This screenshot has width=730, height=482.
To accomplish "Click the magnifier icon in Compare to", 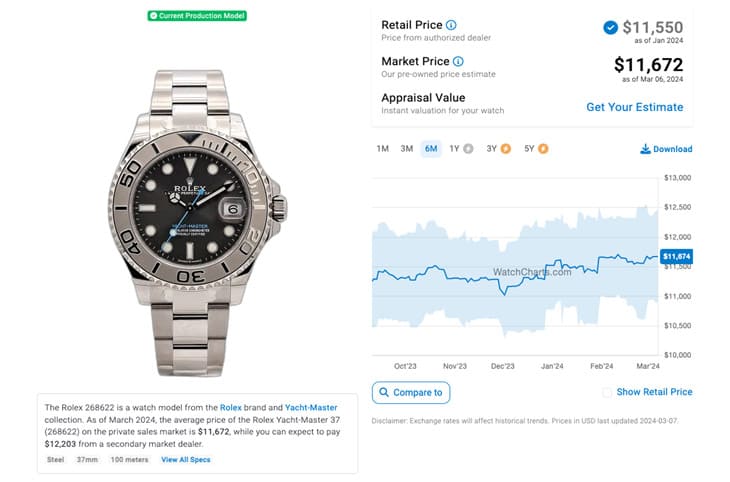I will [x=384, y=392].
